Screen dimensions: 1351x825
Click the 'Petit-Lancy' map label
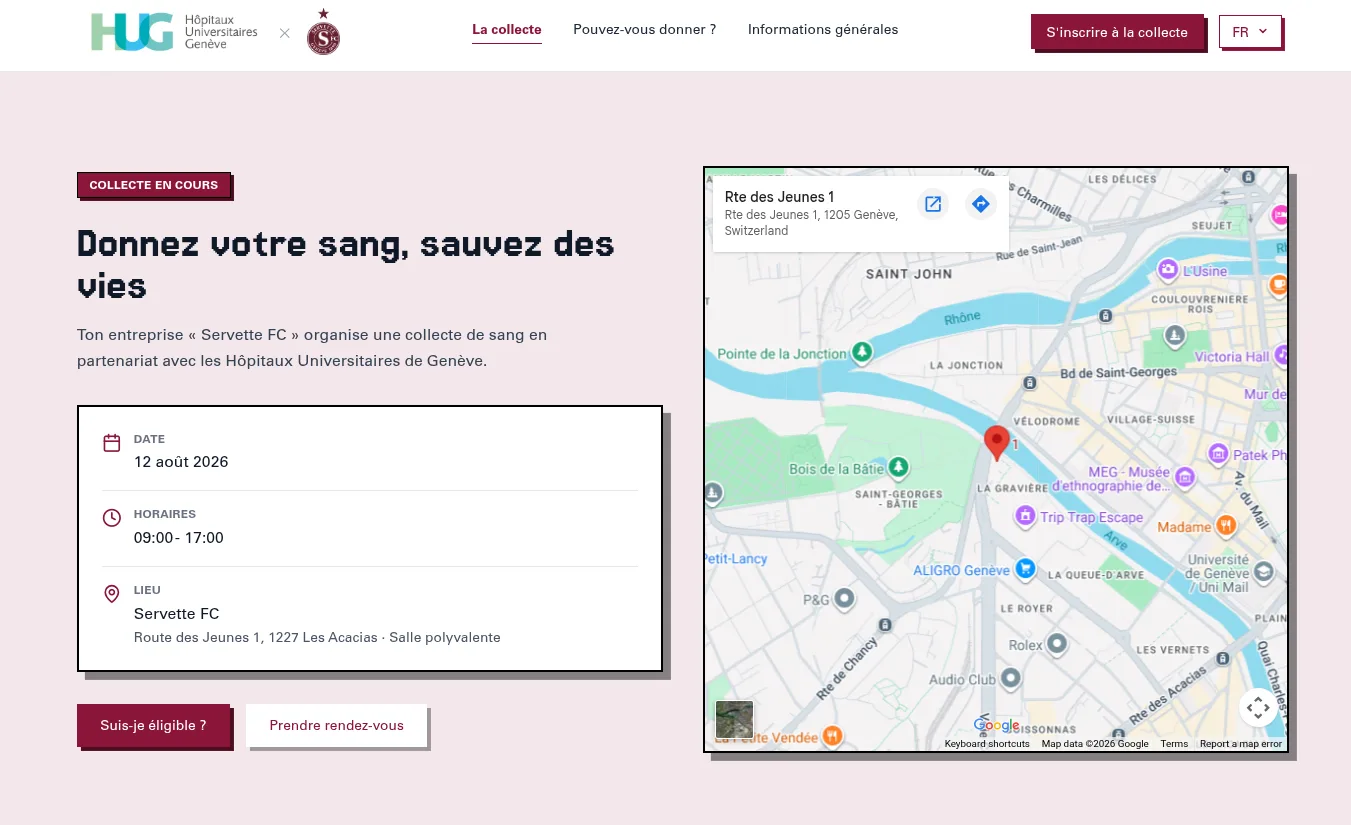(736, 559)
